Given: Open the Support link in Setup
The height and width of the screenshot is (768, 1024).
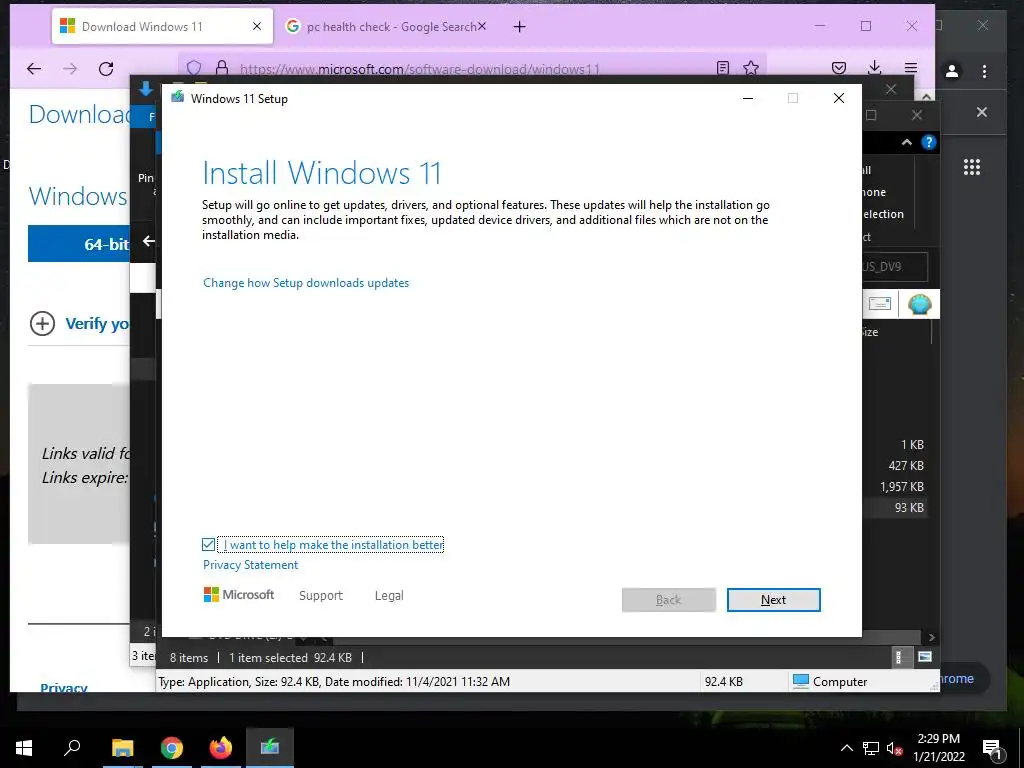Looking at the screenshot, I should (x=321, y=596).
